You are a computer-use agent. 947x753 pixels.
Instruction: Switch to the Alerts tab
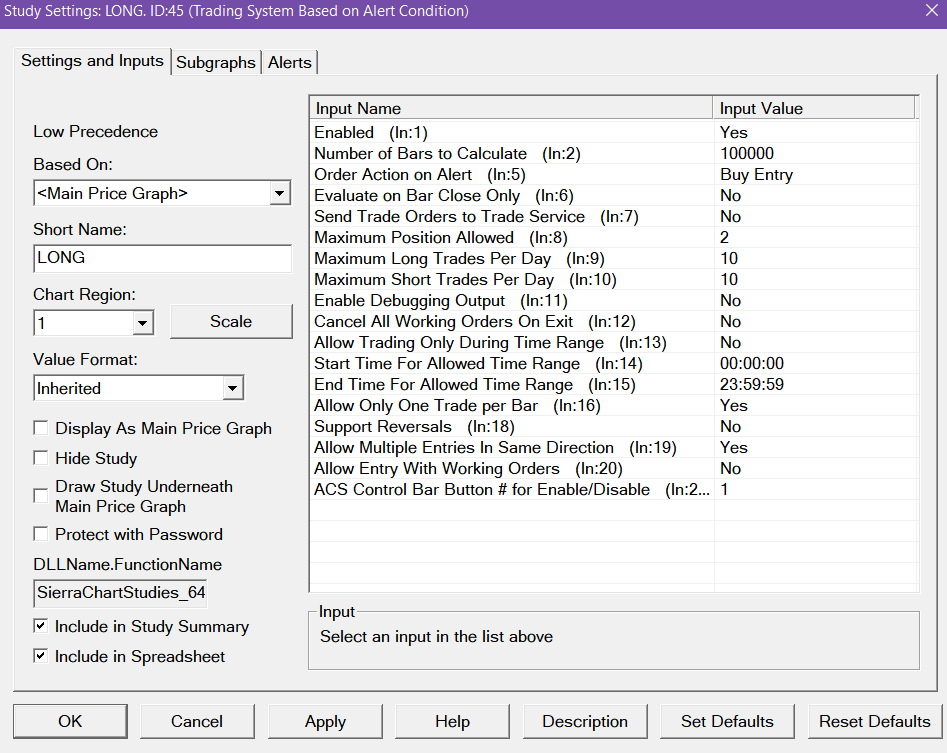(x=290, y=62)
